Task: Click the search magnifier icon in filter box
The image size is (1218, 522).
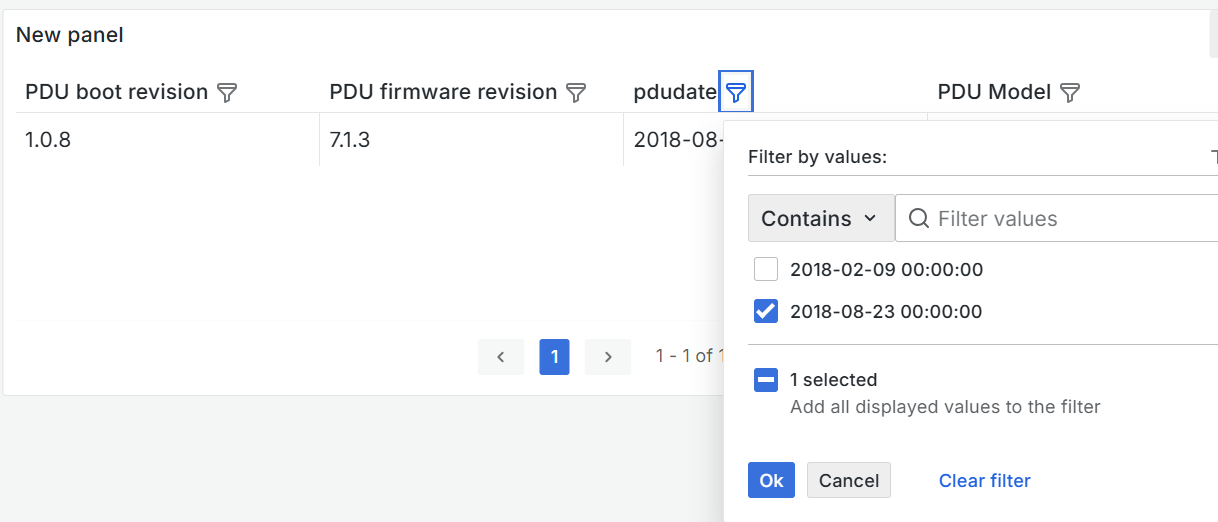Action: [x=918, y=219]
